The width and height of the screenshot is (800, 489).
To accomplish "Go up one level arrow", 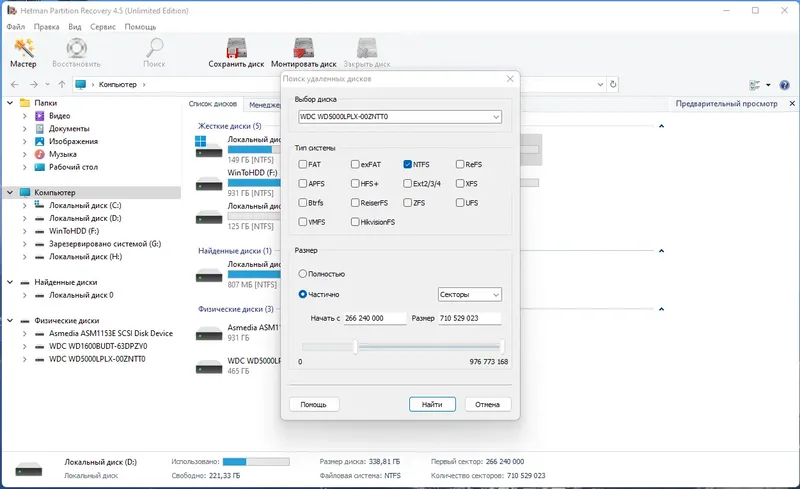I will click(62, 84).
